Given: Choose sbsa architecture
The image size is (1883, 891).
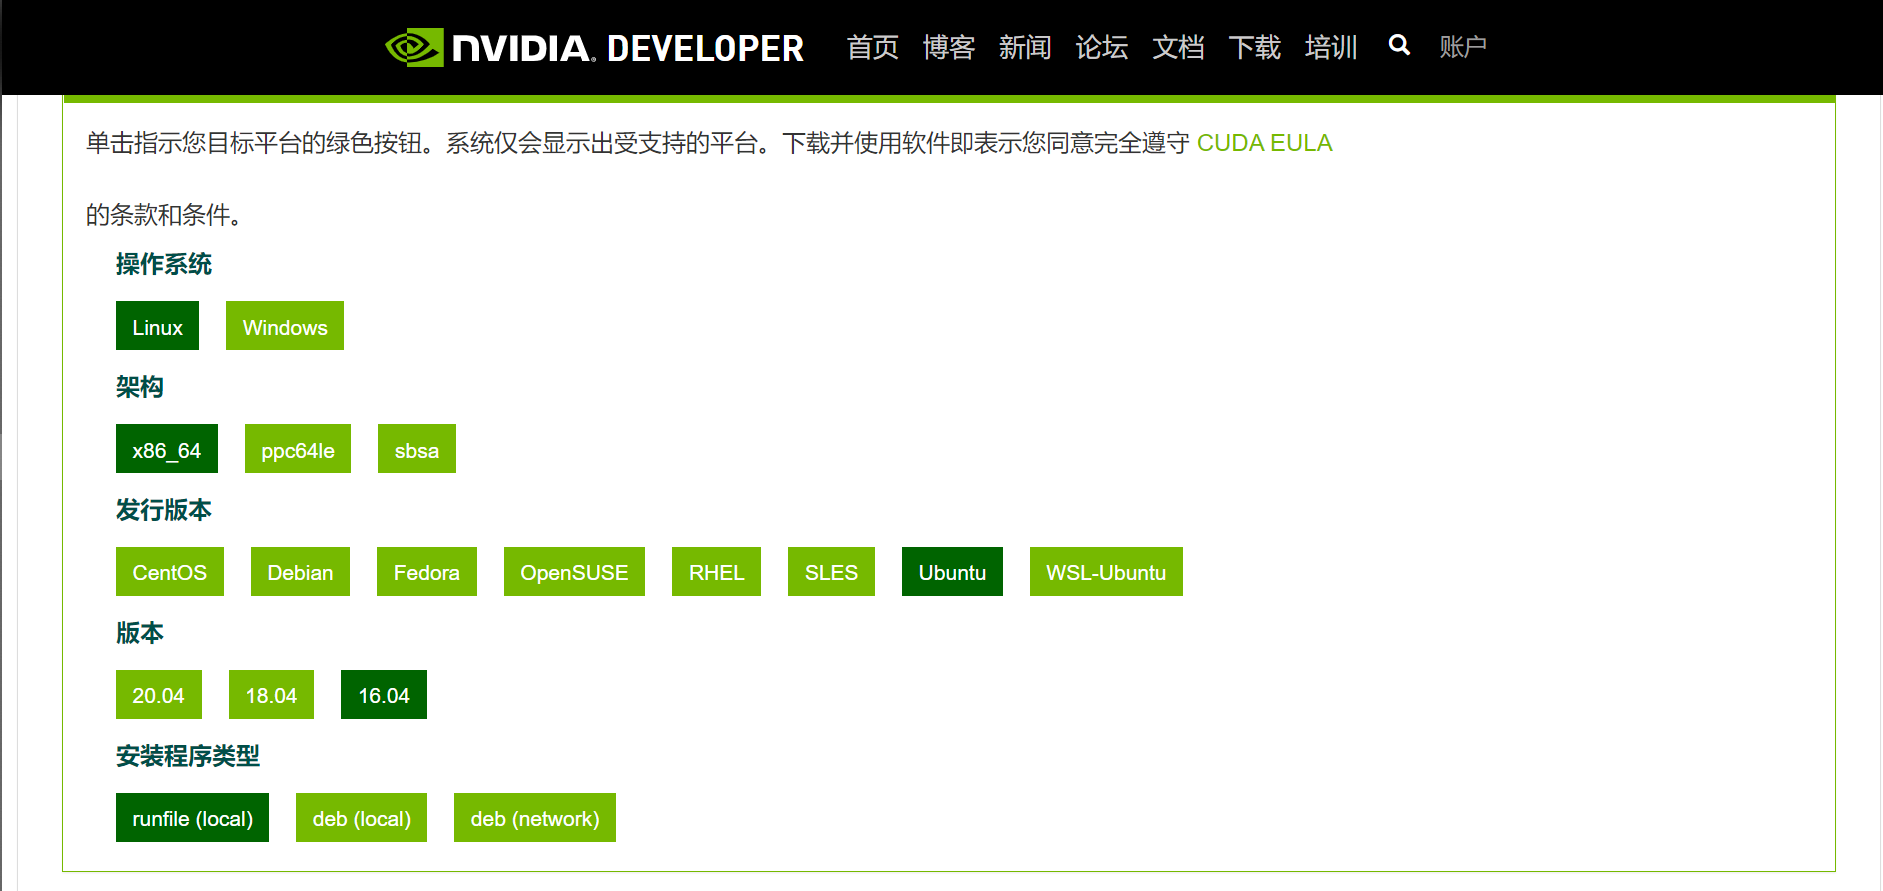Looking at the screenshot, I should point(417,449).
